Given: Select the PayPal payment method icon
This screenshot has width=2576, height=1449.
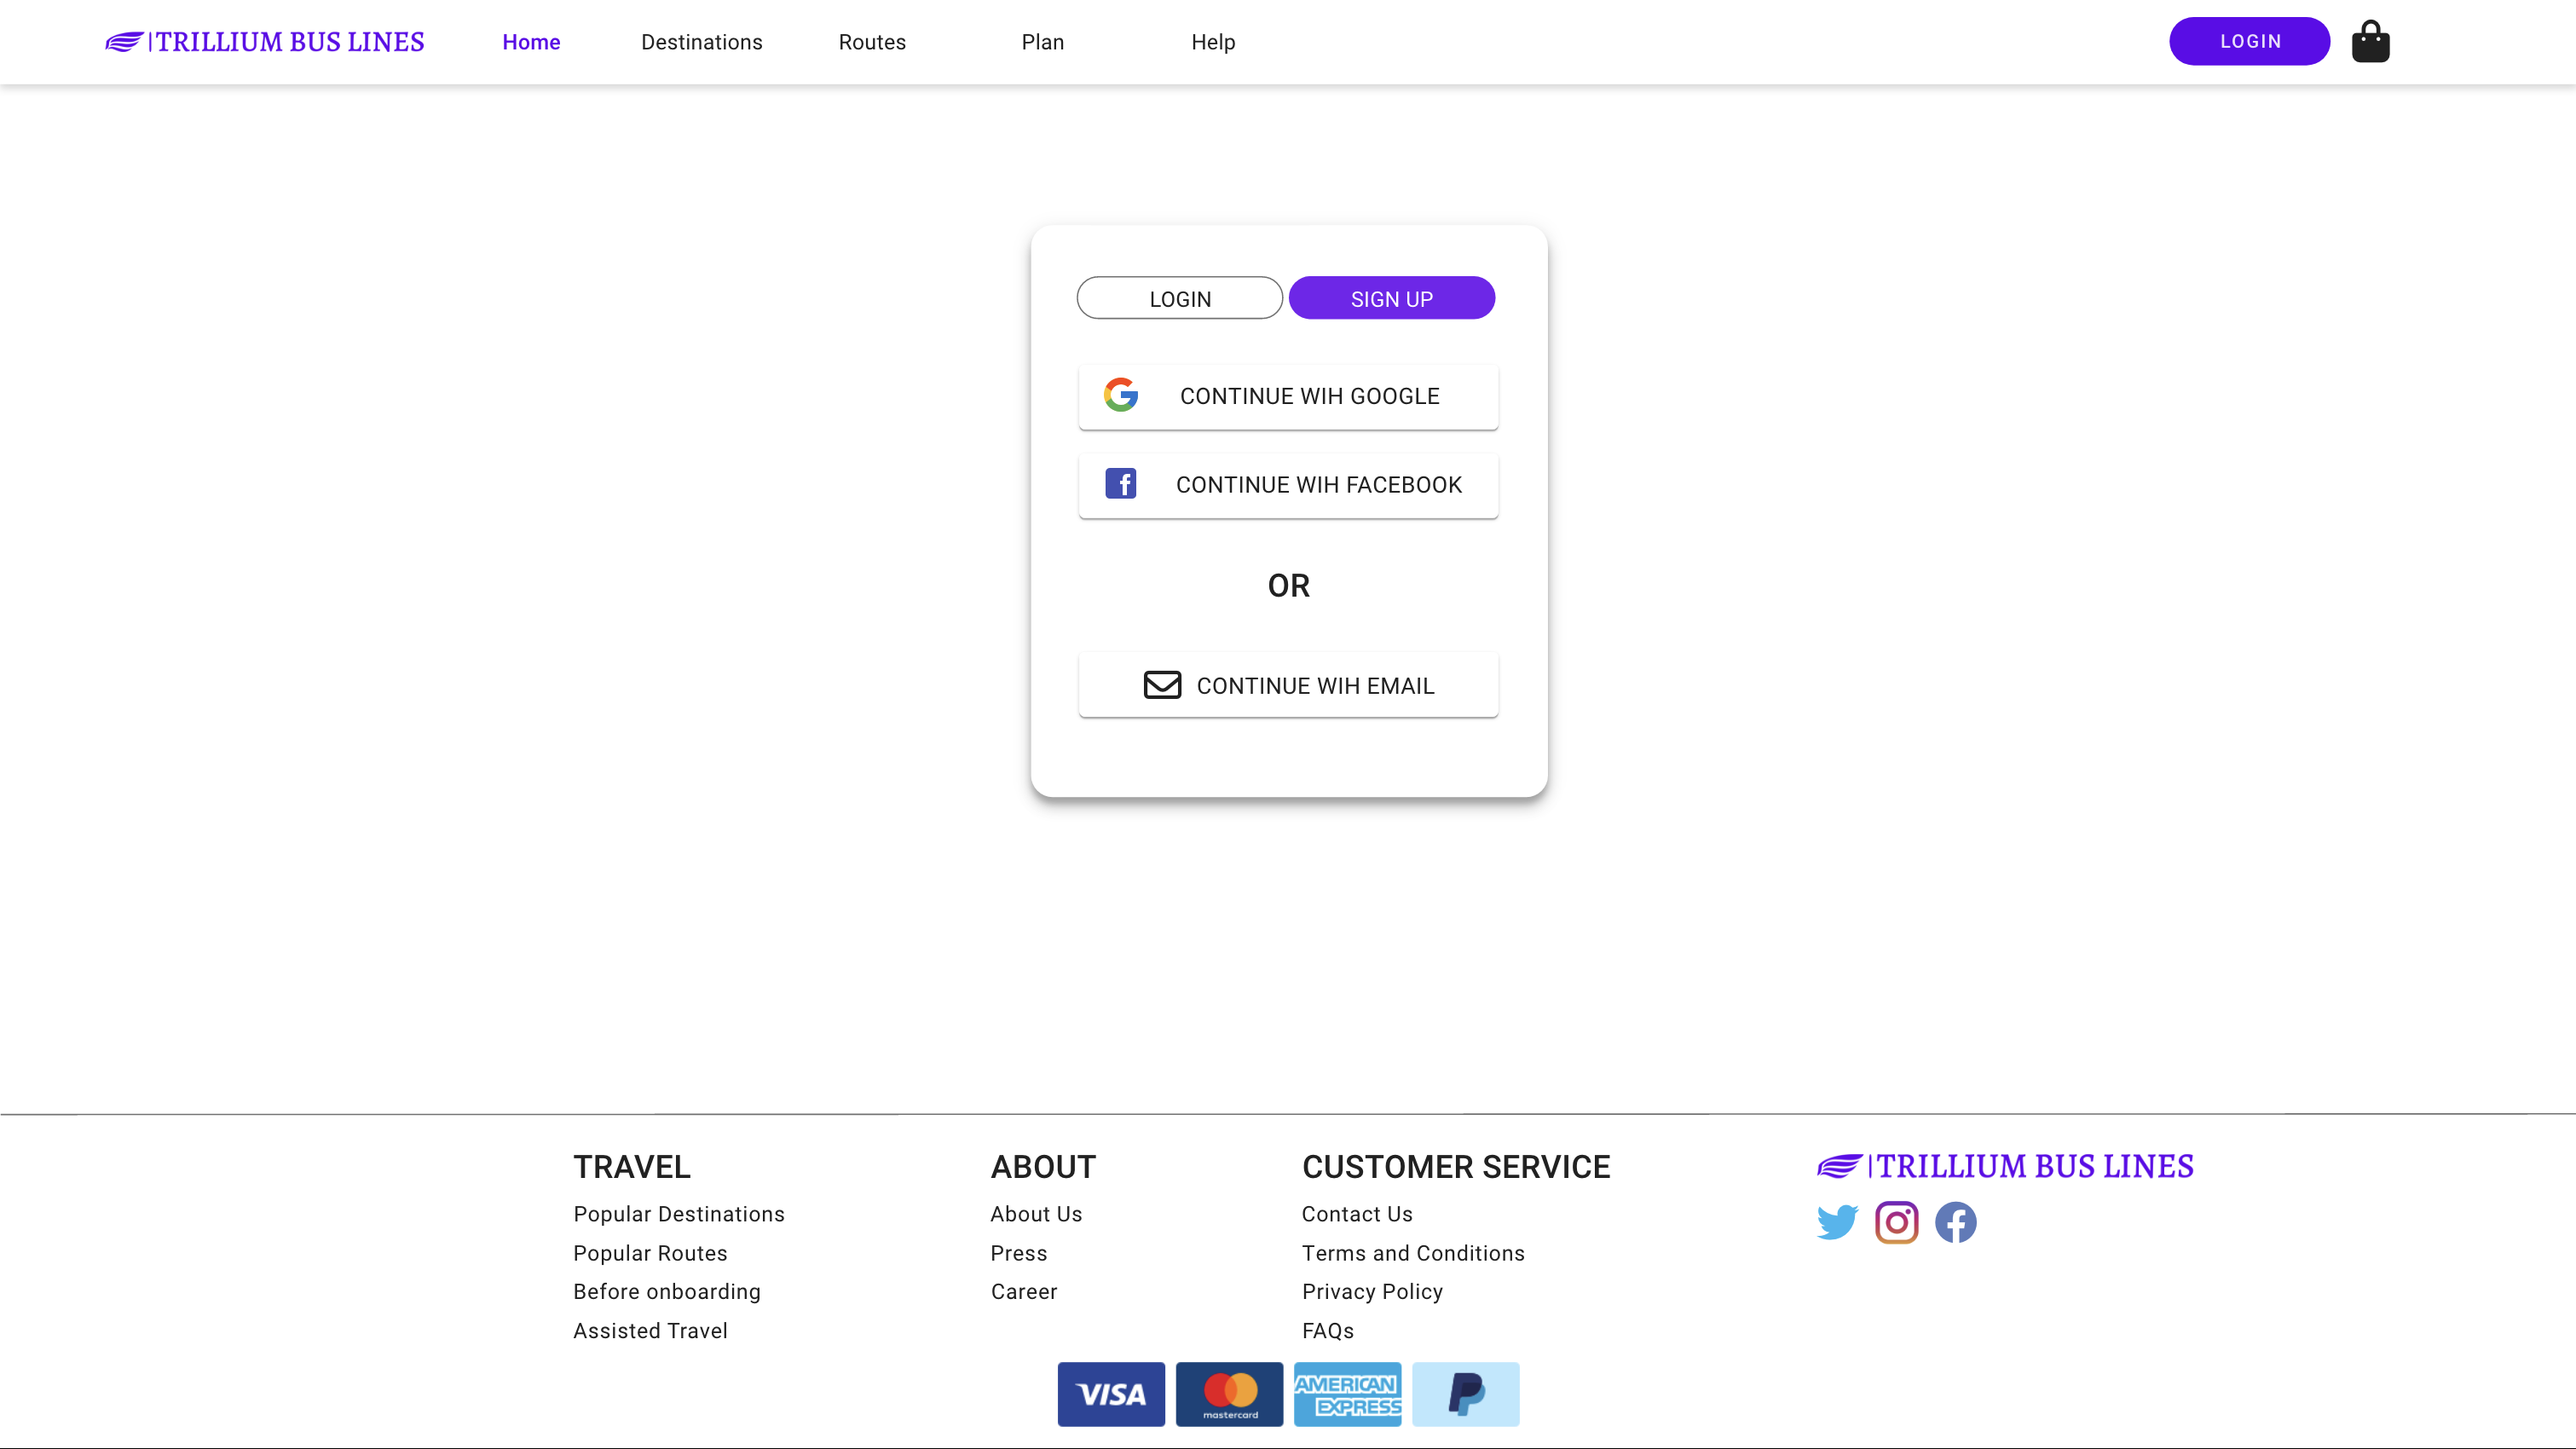Looking at the screenshot, I should point(1466,1394).
